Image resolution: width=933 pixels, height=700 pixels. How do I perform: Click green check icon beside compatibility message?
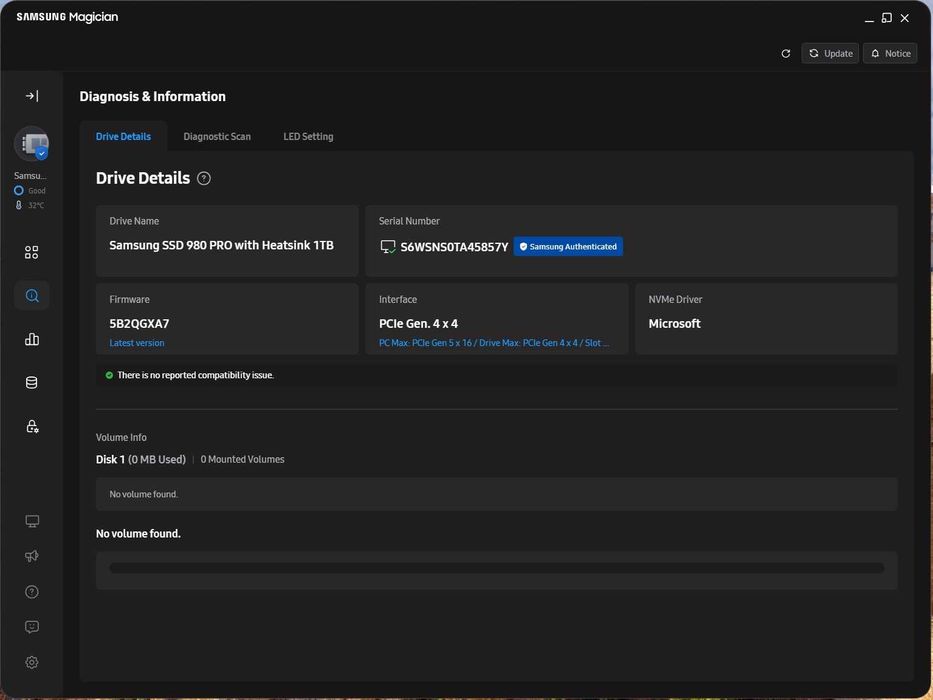pyautogui.click(x=109, y=375)
